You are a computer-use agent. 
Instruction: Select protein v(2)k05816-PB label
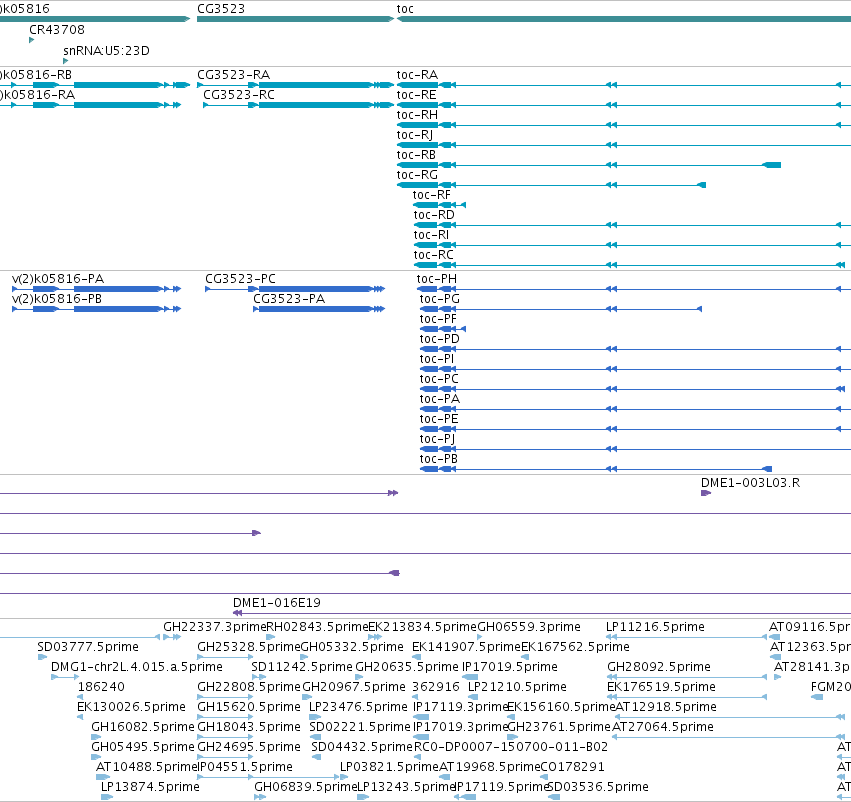coord(57,299)
